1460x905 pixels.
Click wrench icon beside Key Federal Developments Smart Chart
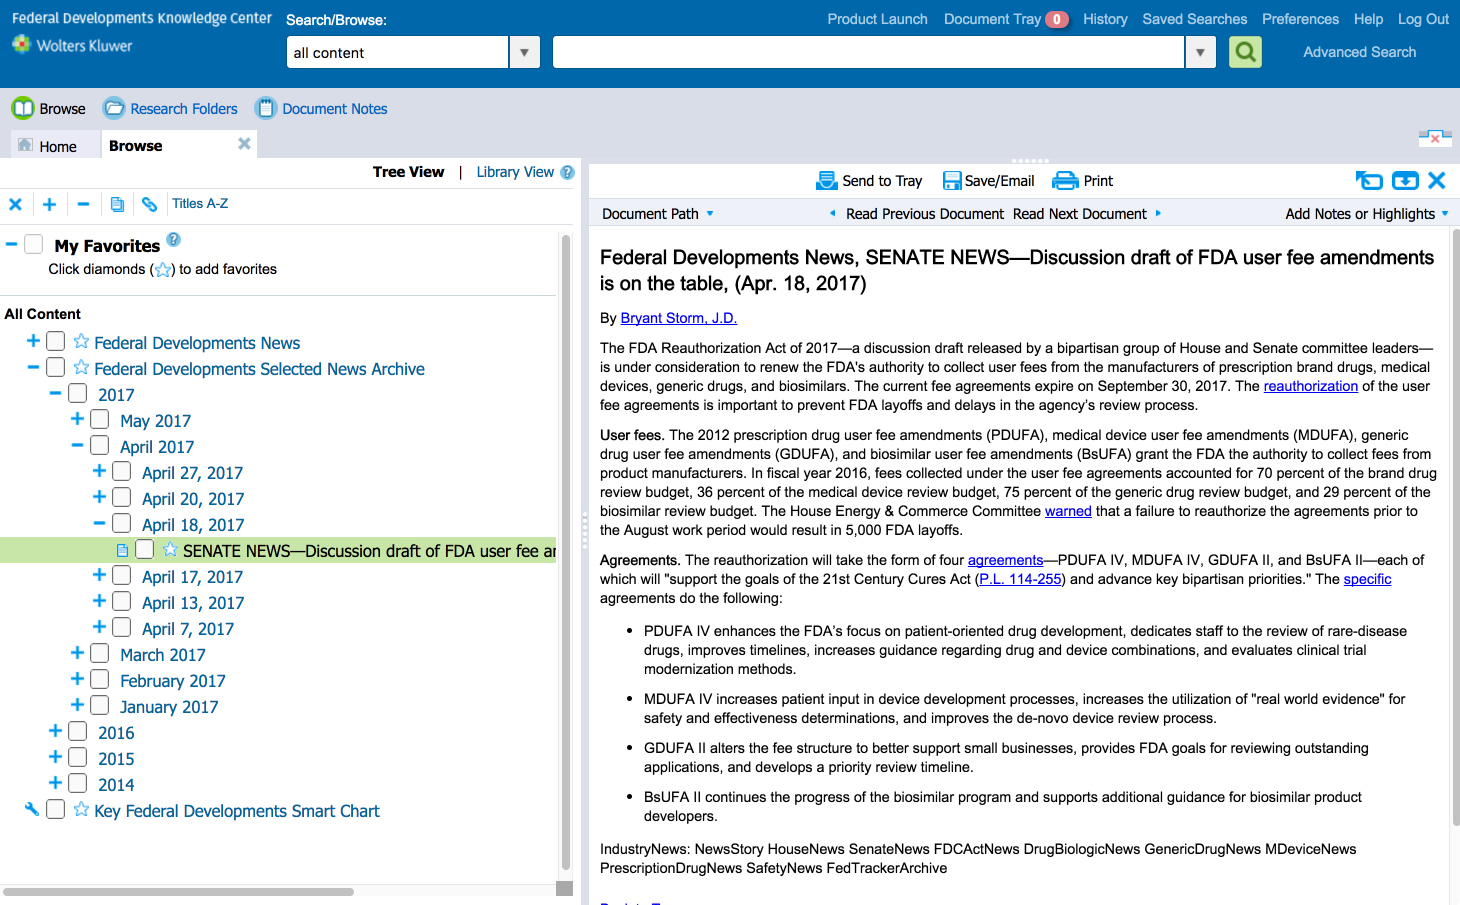click(x=32, y=809)
